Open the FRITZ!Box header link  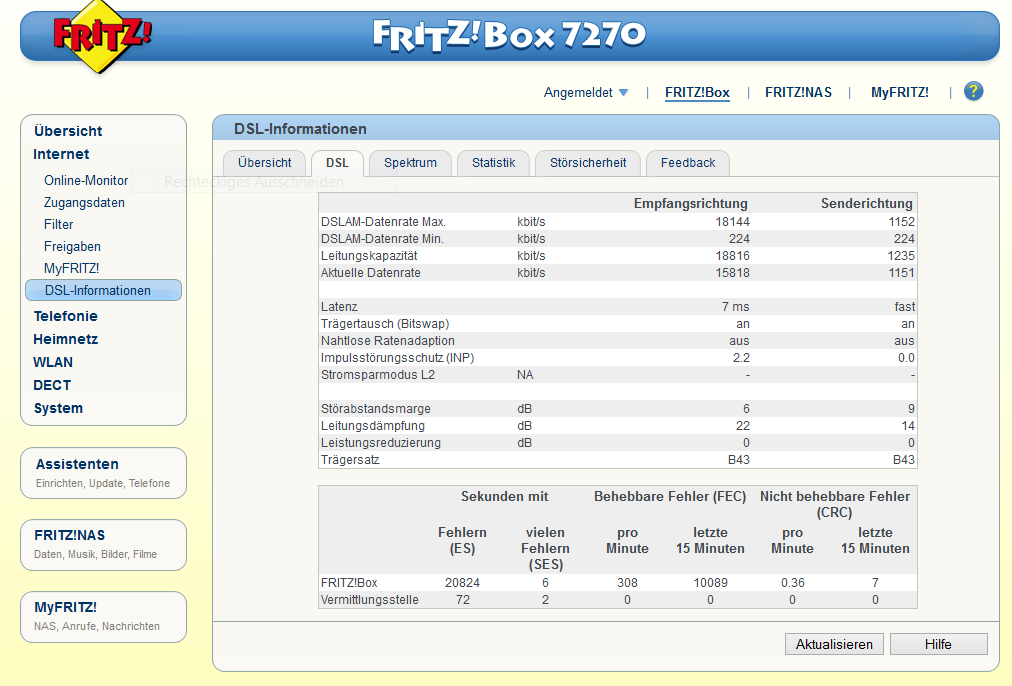click(697, 92)
